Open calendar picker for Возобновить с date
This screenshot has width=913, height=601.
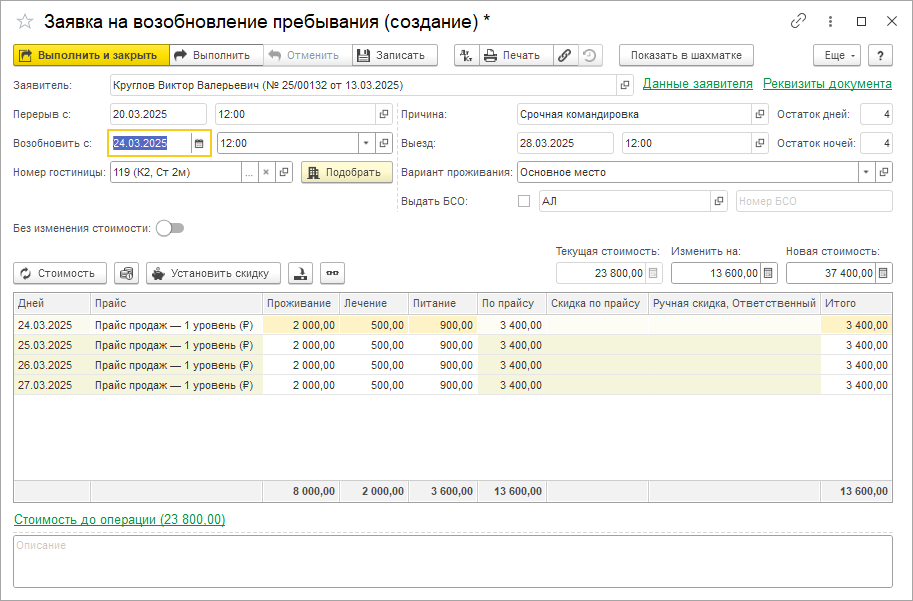199,143
